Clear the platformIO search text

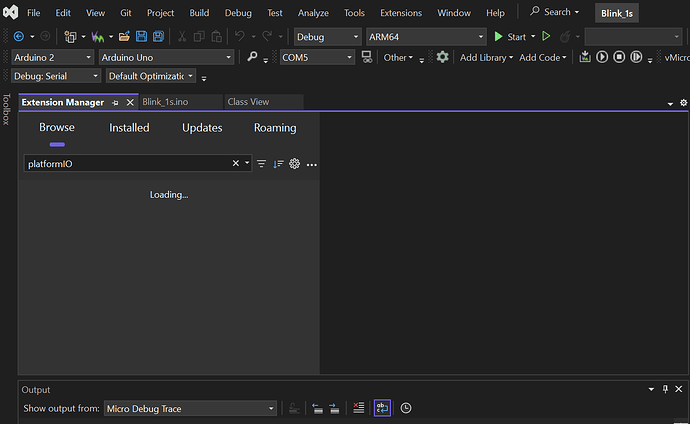pyautogui.click(x=236, y=163)
